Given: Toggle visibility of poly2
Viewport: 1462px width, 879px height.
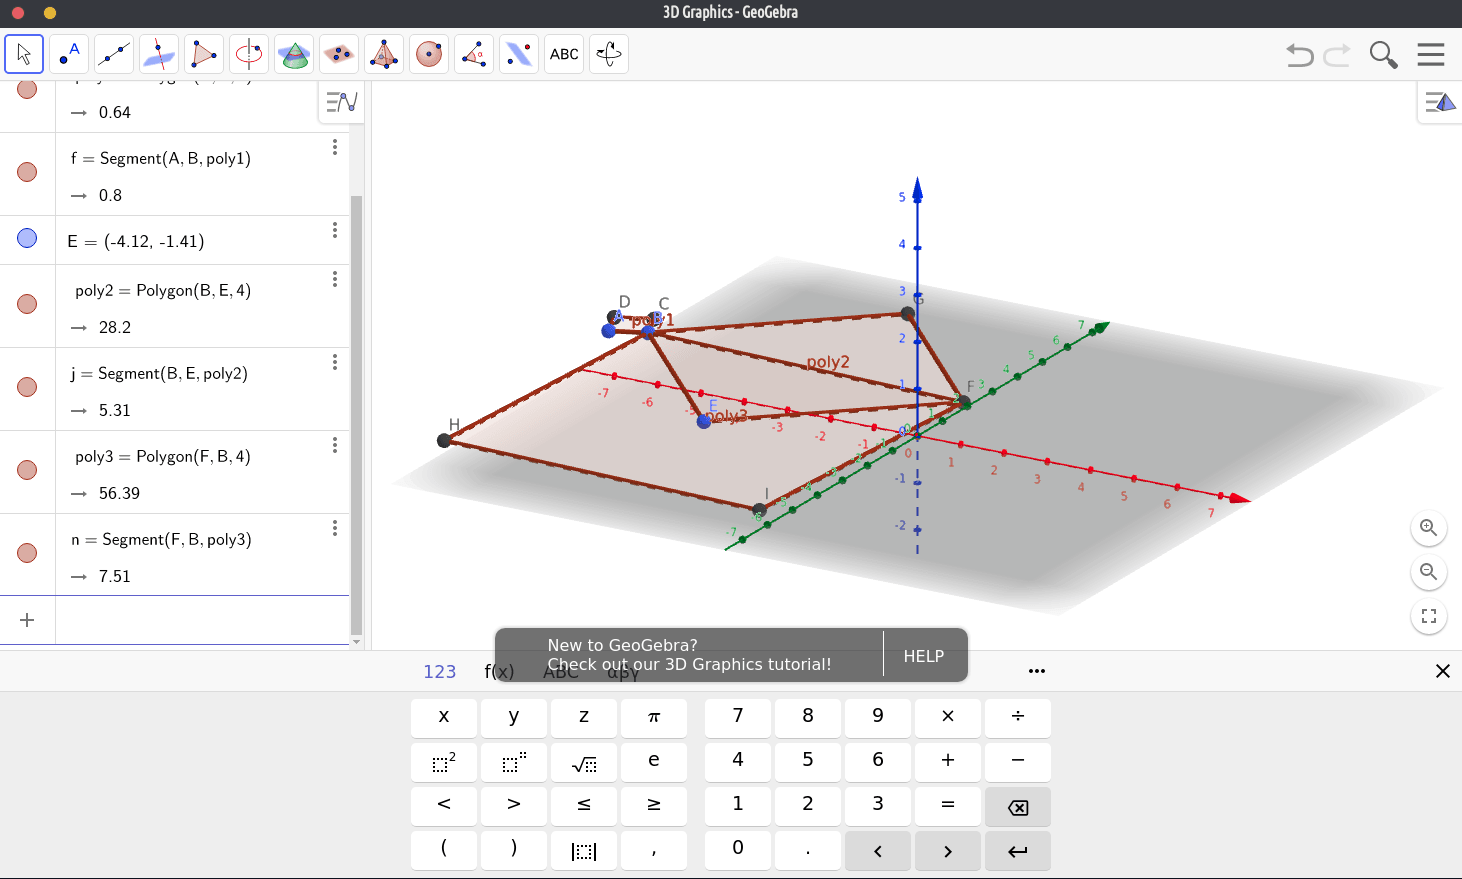Looking at the screenshot, I should click(27, 304).
